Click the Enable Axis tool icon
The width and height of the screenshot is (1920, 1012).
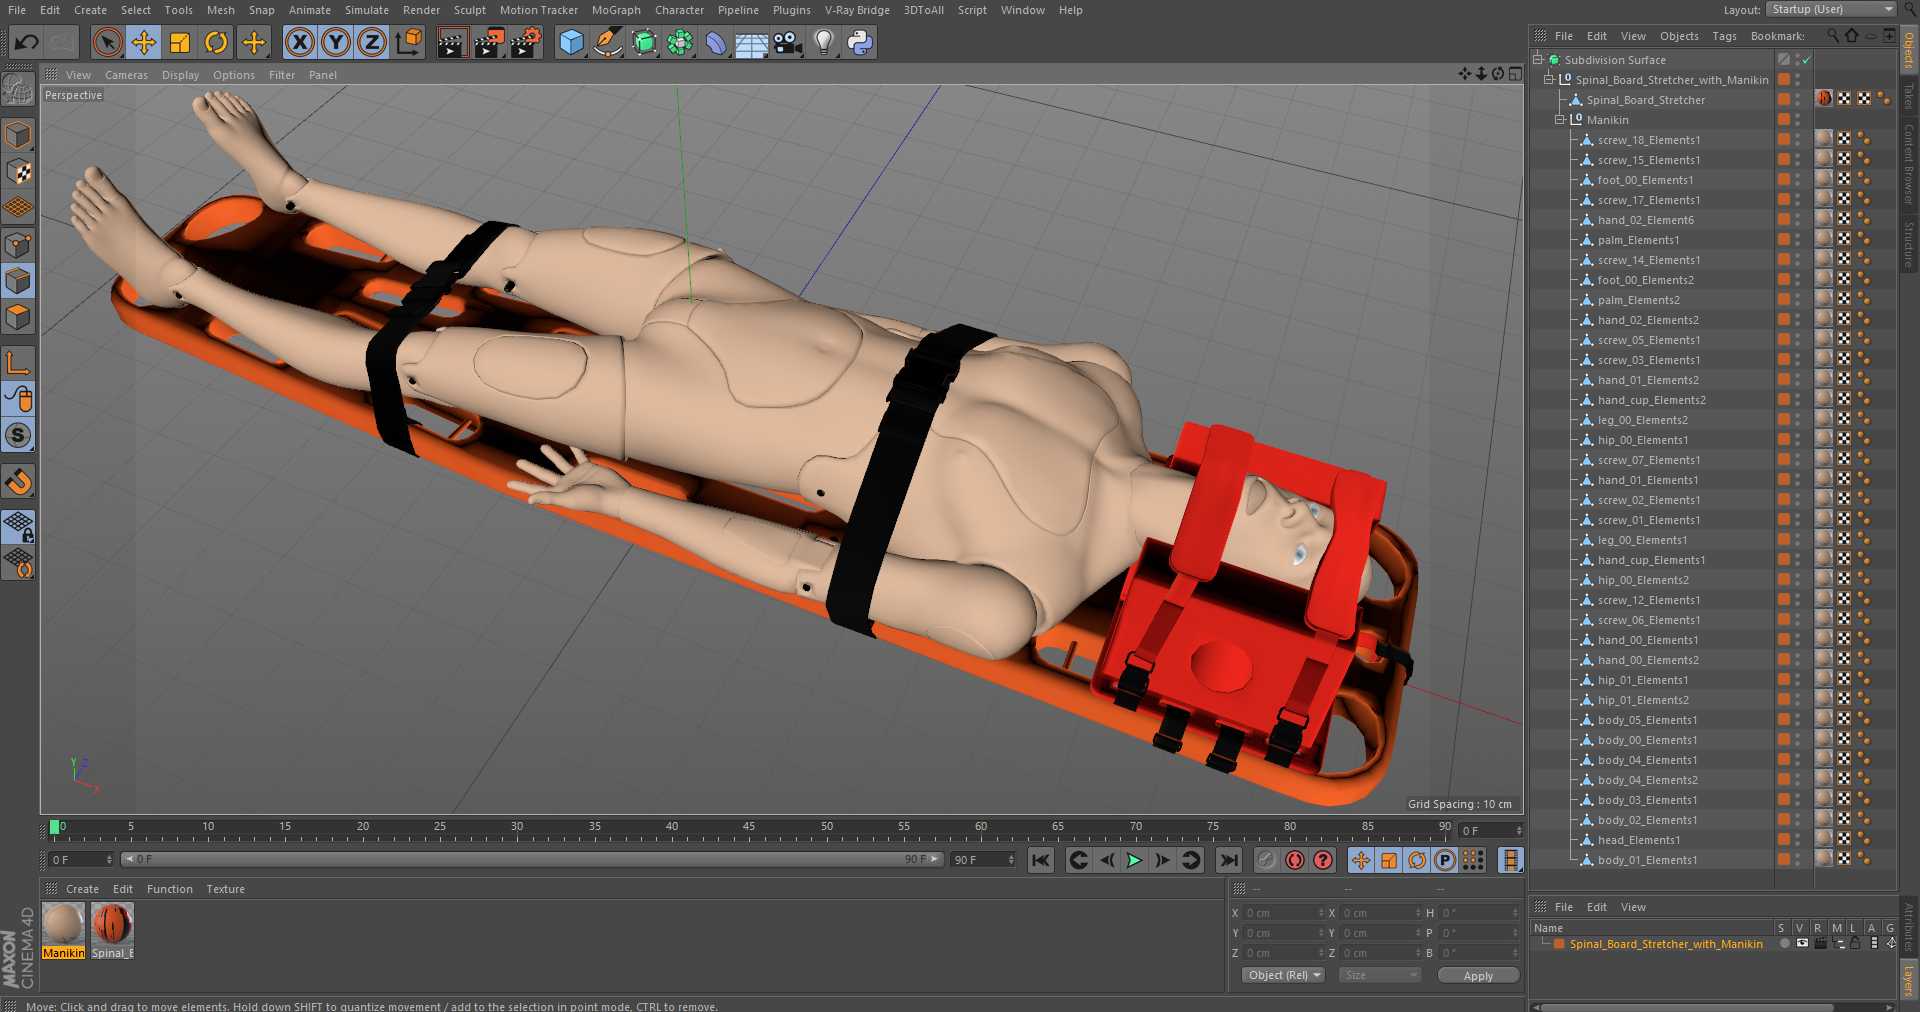[x=18, y=362]
